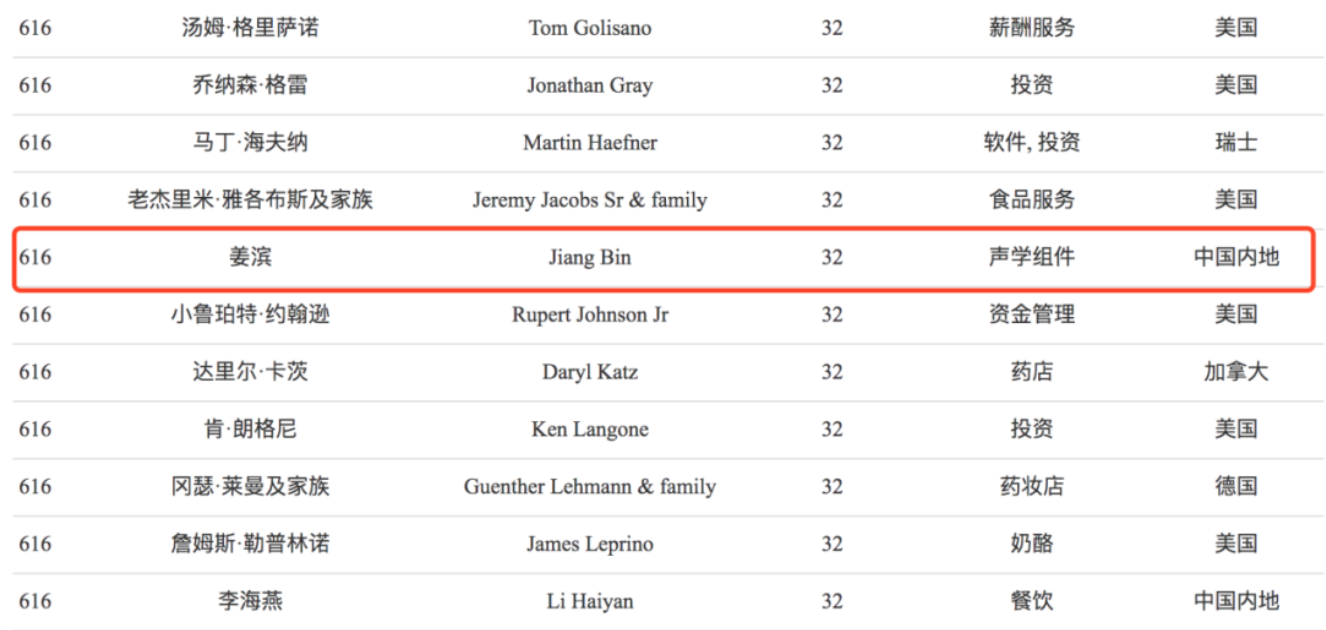Select the 声学组件 industry cell

[1031, 257]
